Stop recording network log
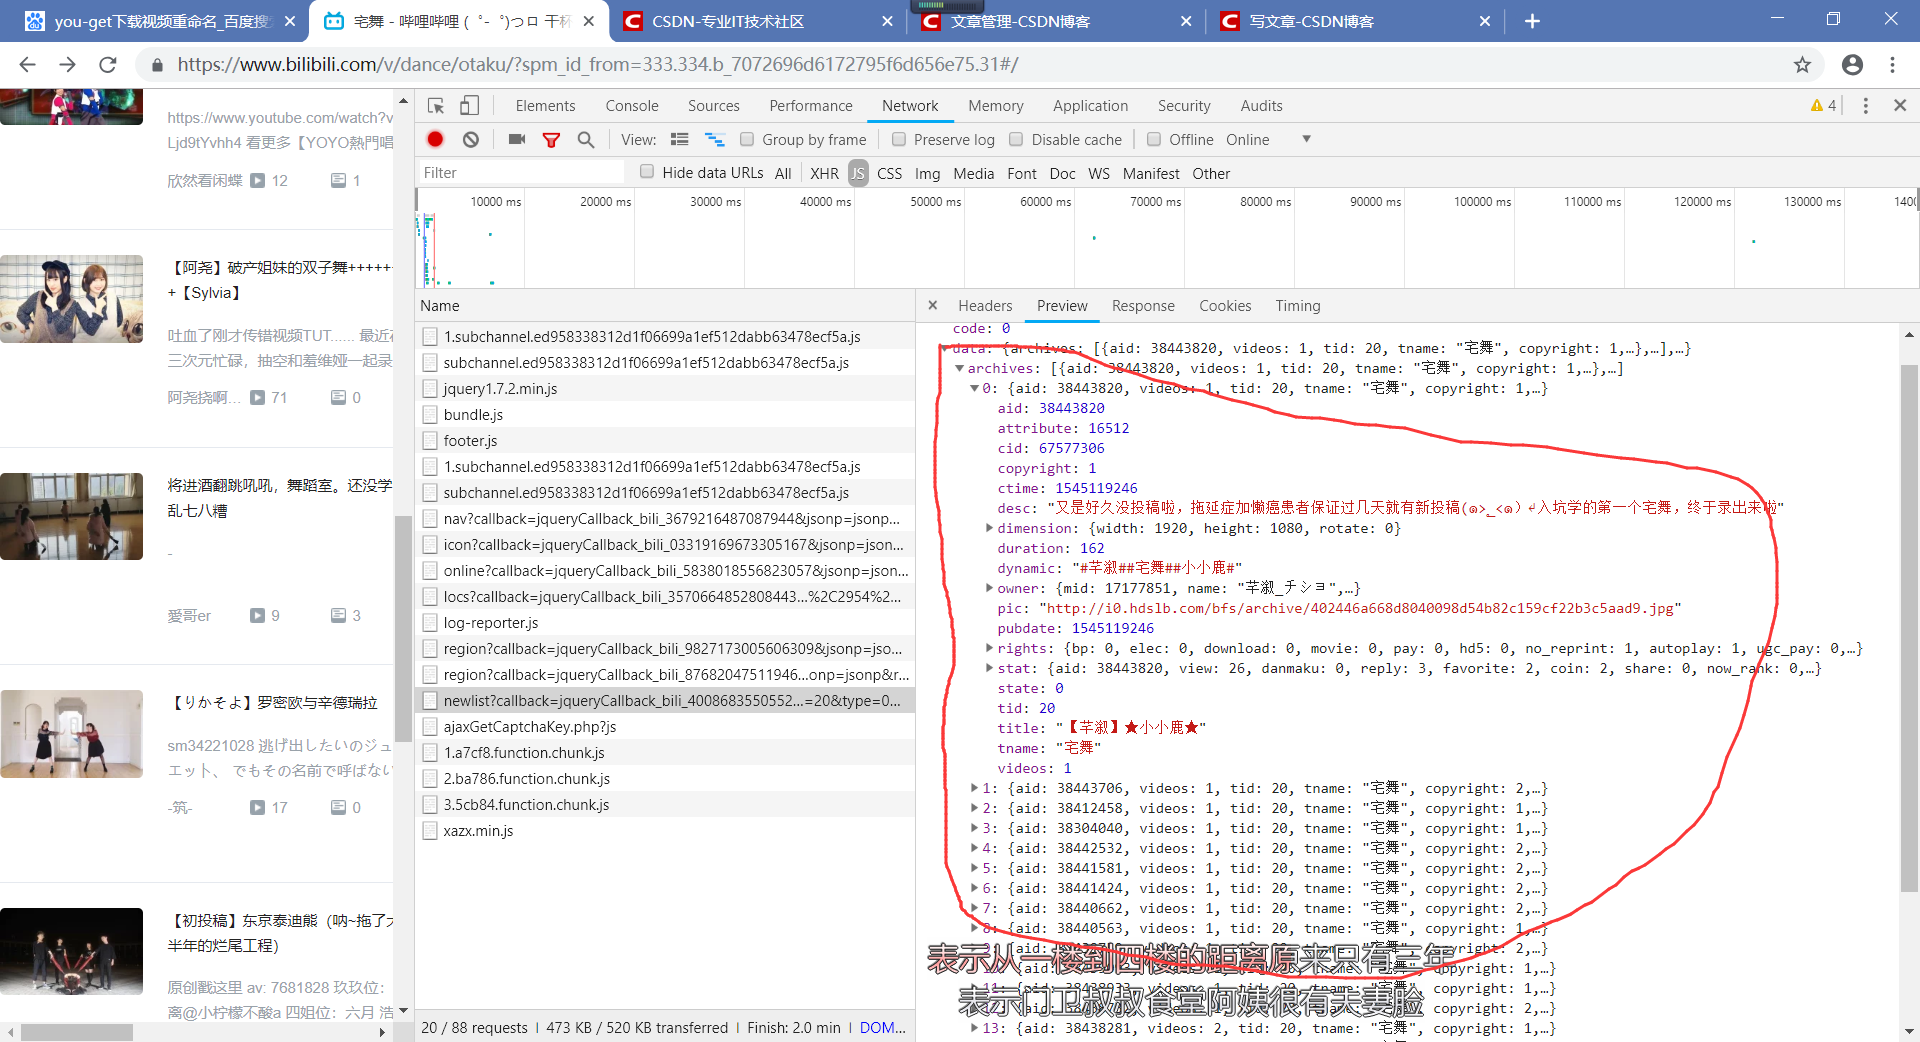The image size is (1920, 1042). click(x=435, y=139)
